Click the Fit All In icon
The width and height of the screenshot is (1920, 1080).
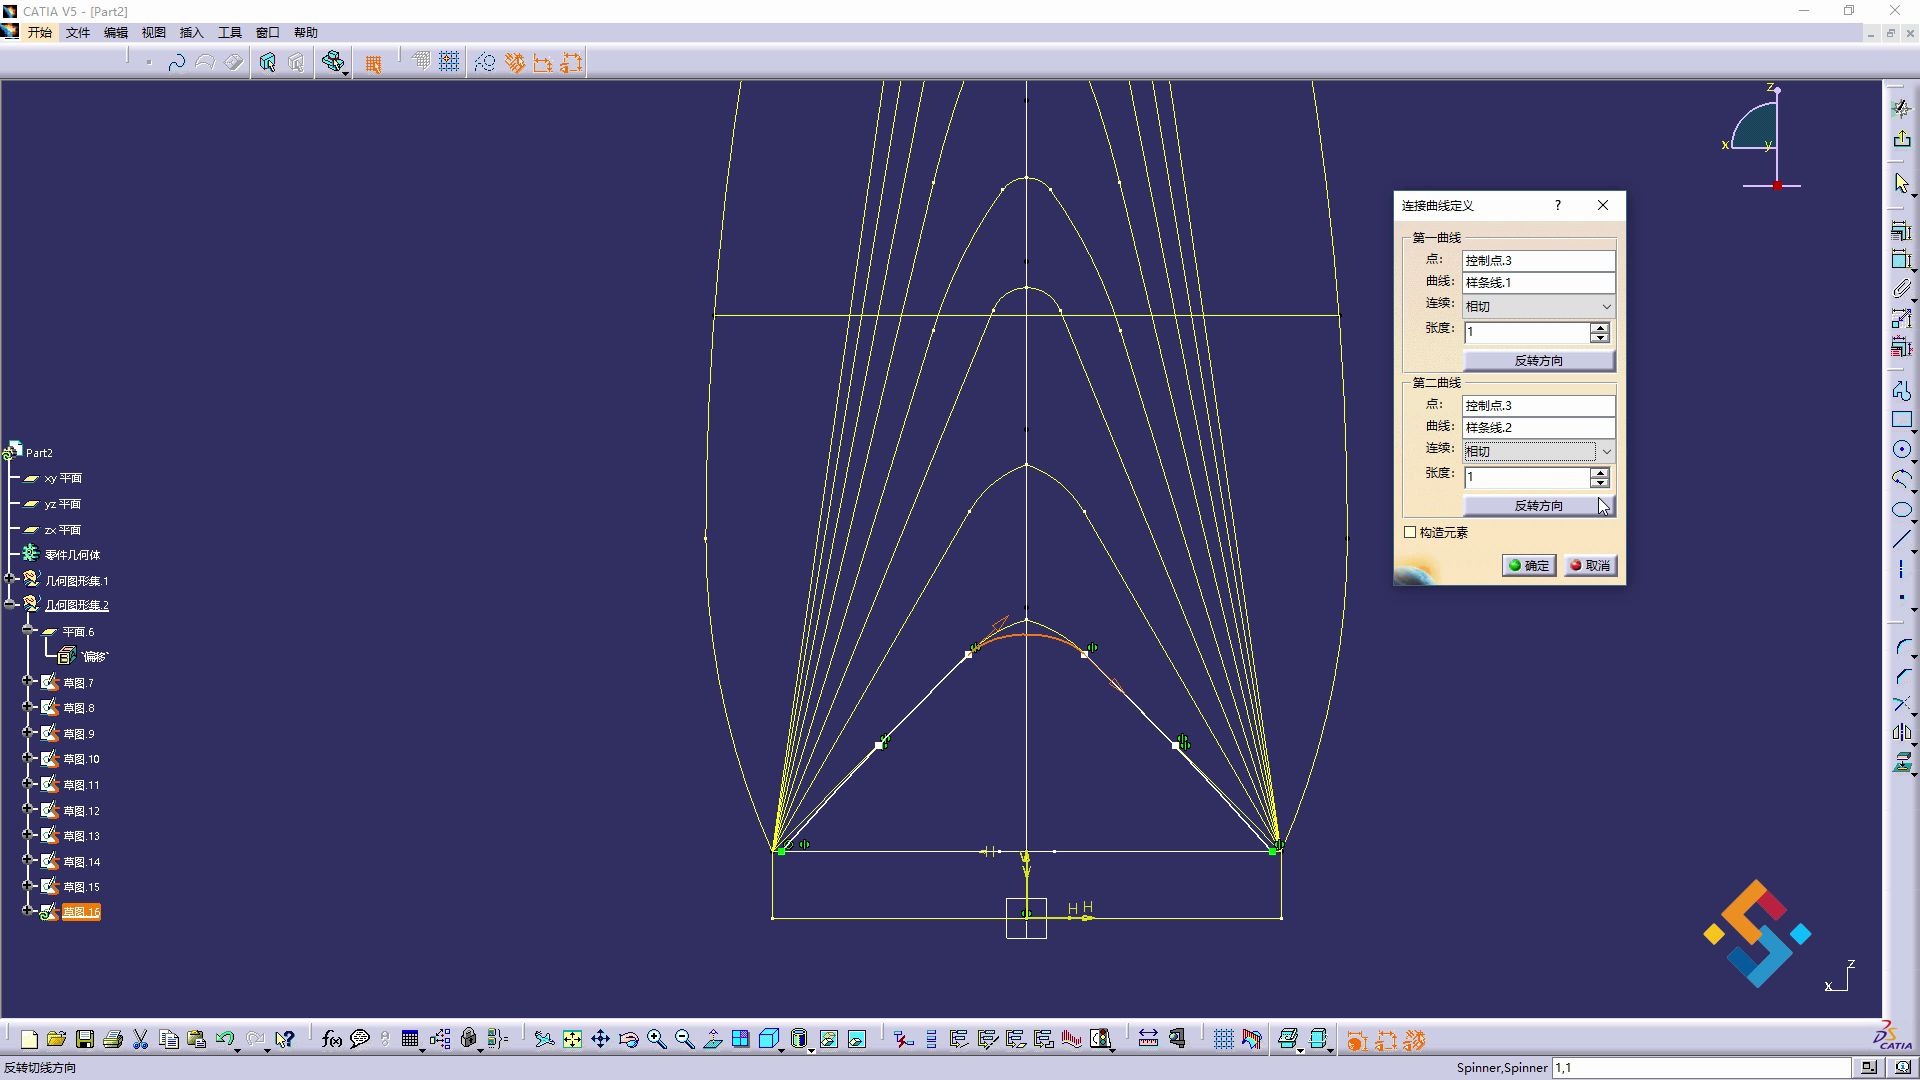coord(572,1040)
